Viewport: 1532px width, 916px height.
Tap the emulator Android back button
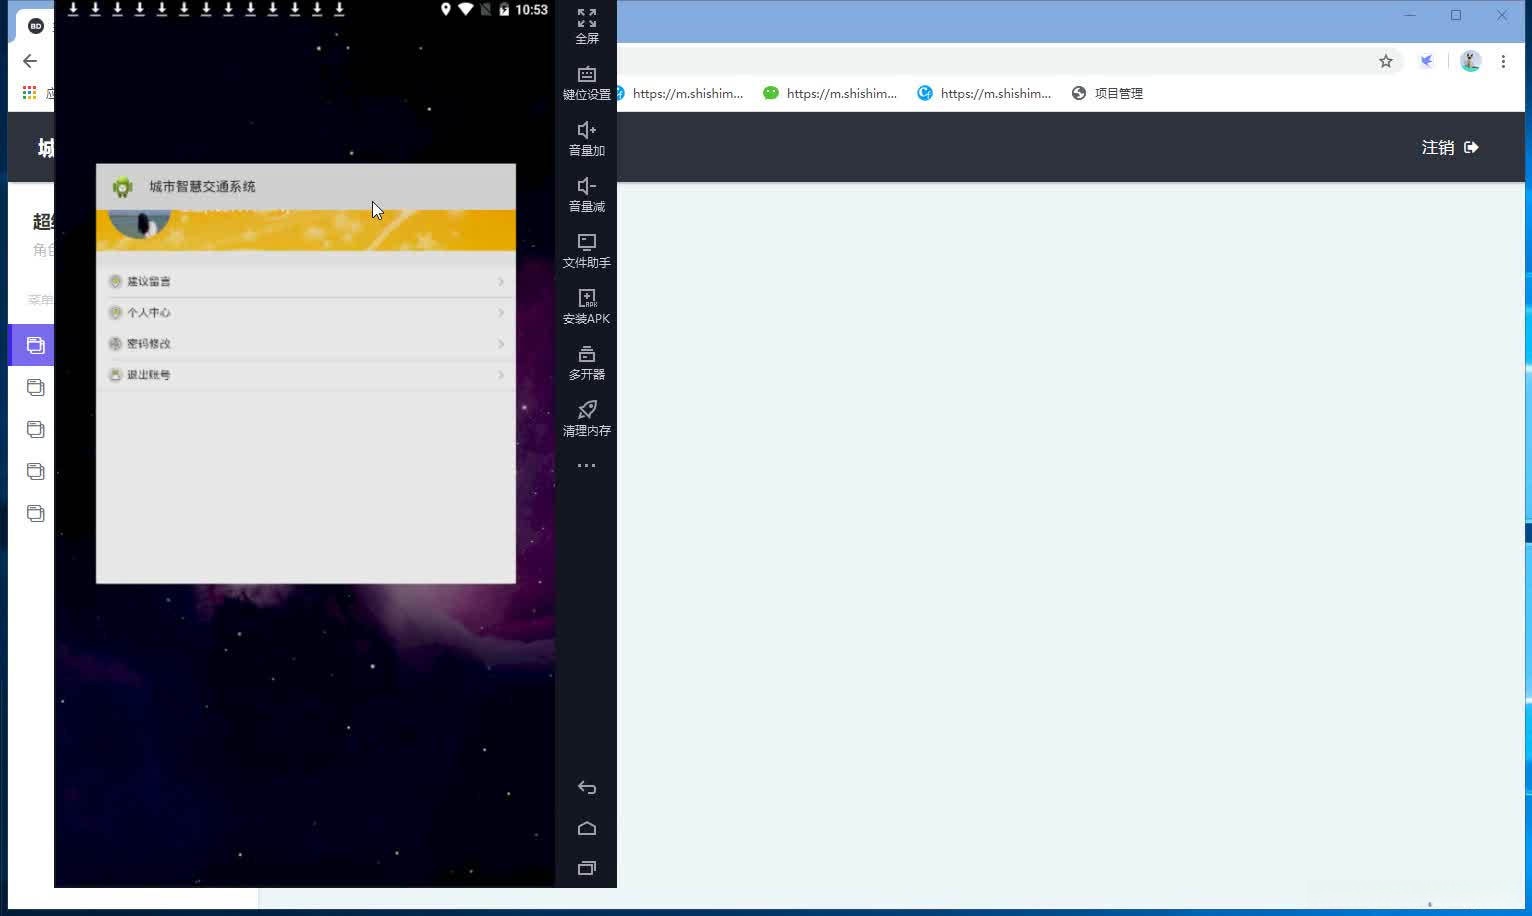click(587, 788)
